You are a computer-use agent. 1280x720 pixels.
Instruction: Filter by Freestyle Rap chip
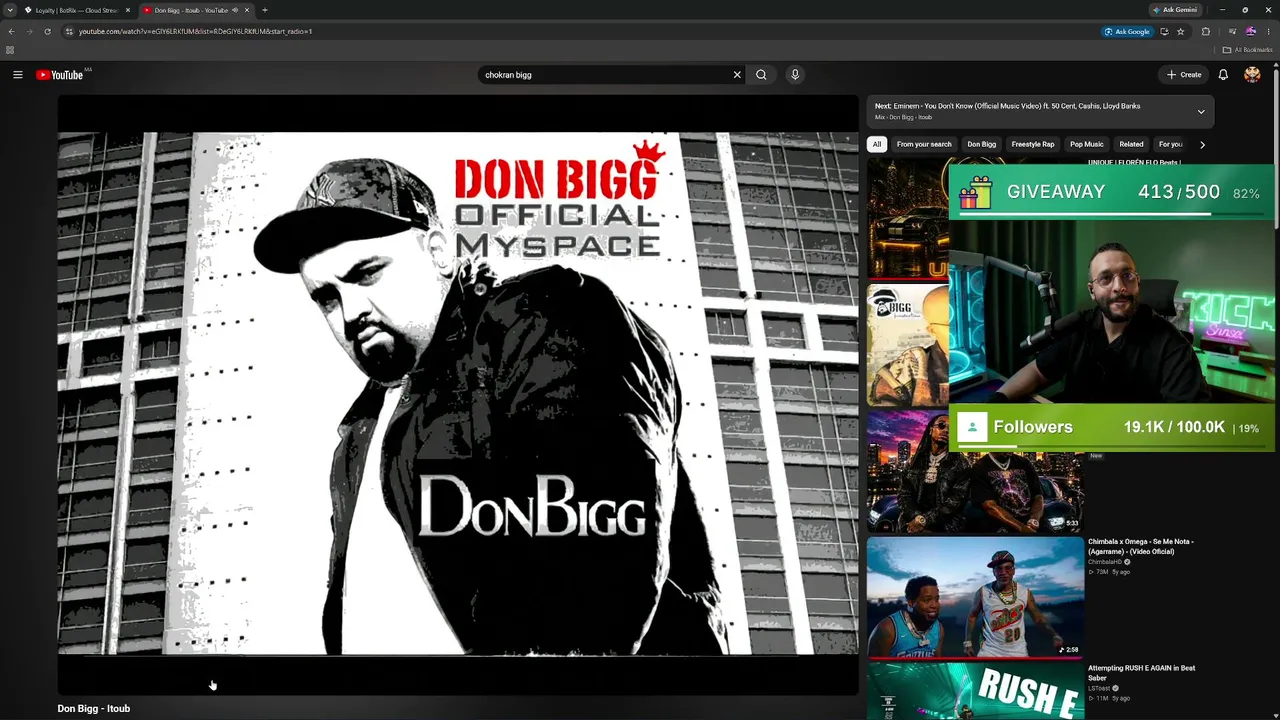click(x=1033, y=144)
